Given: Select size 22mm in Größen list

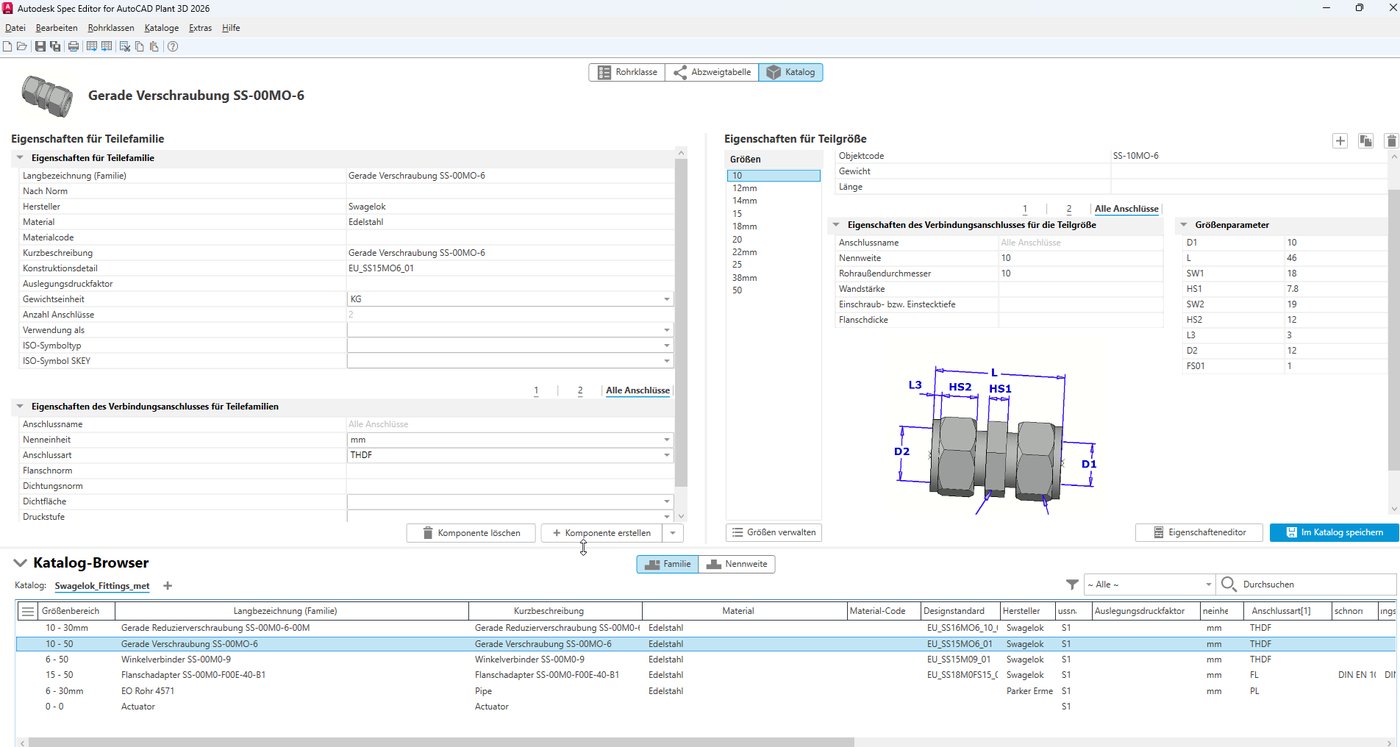Looking at the screenshot, I should pos(774,250).
